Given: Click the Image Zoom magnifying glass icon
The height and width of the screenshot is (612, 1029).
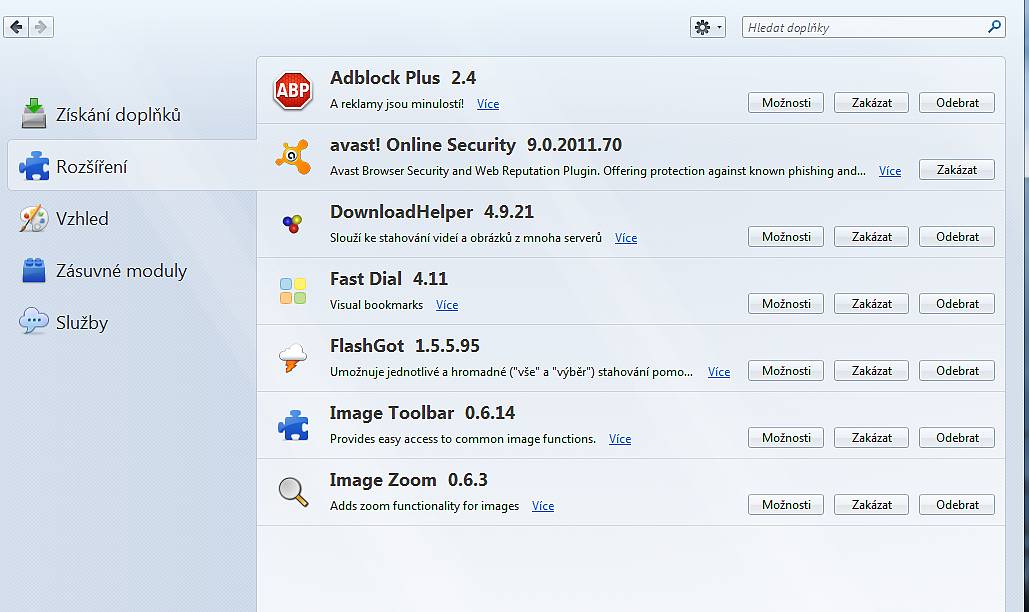Looking at the screenshot, I should click(x=293, y=492).
